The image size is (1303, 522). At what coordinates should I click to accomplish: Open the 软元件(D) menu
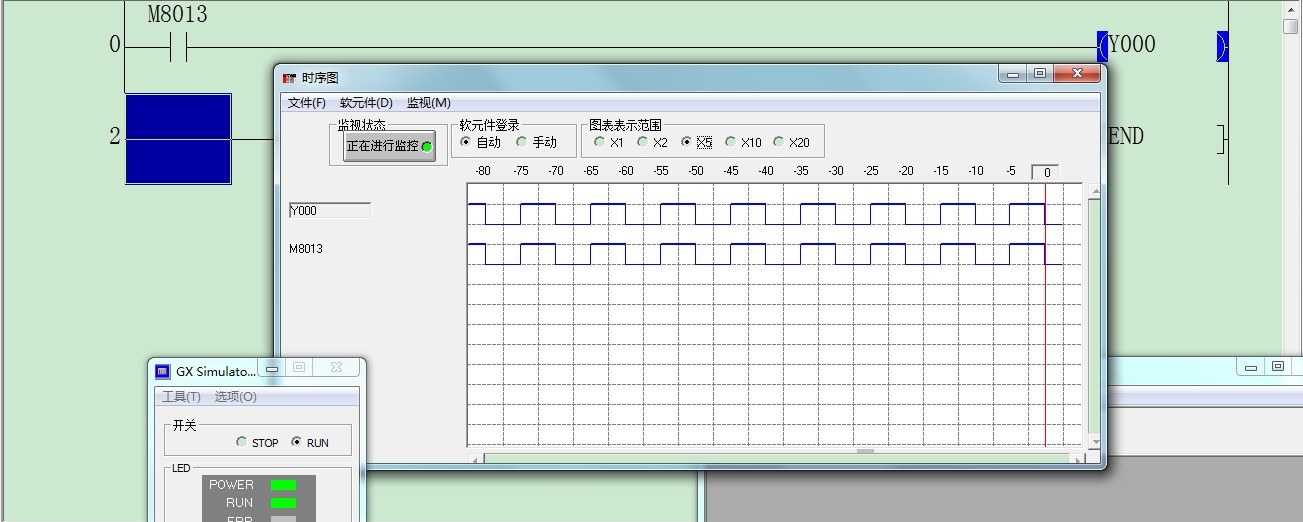click(366, 103)
